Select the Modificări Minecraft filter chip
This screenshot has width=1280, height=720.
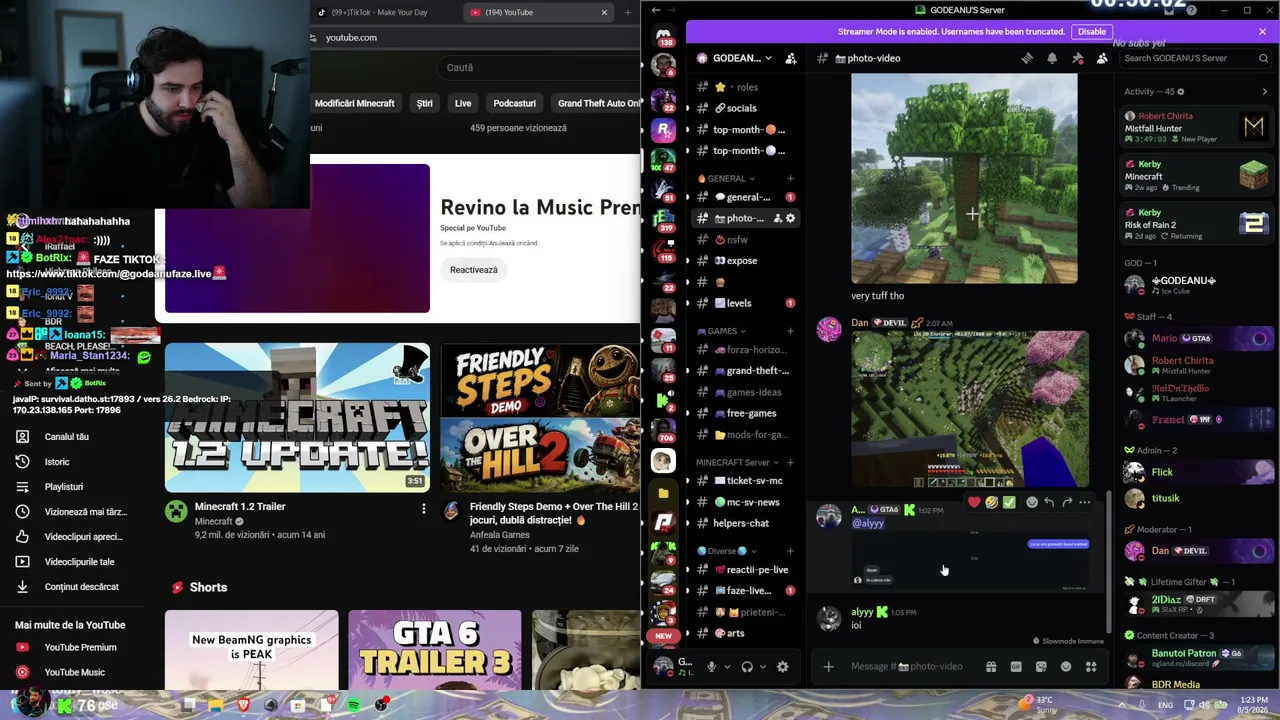pyautogui.click(x=355, y=103)
